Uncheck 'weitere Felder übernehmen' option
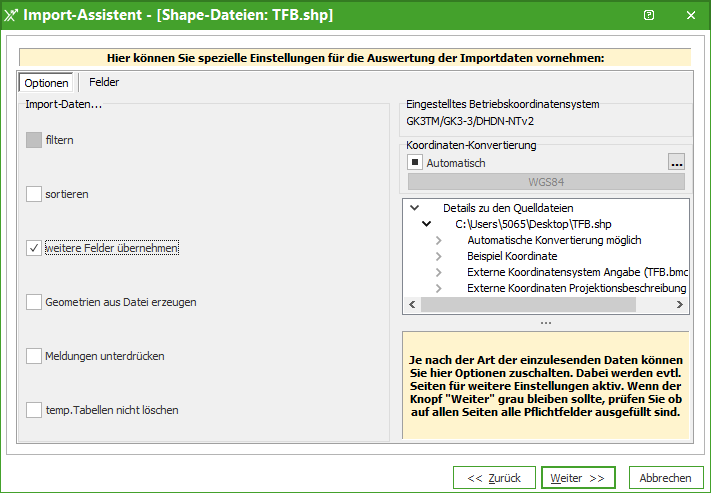Viewport: 711px width, 493px height. tap(34, 248)
